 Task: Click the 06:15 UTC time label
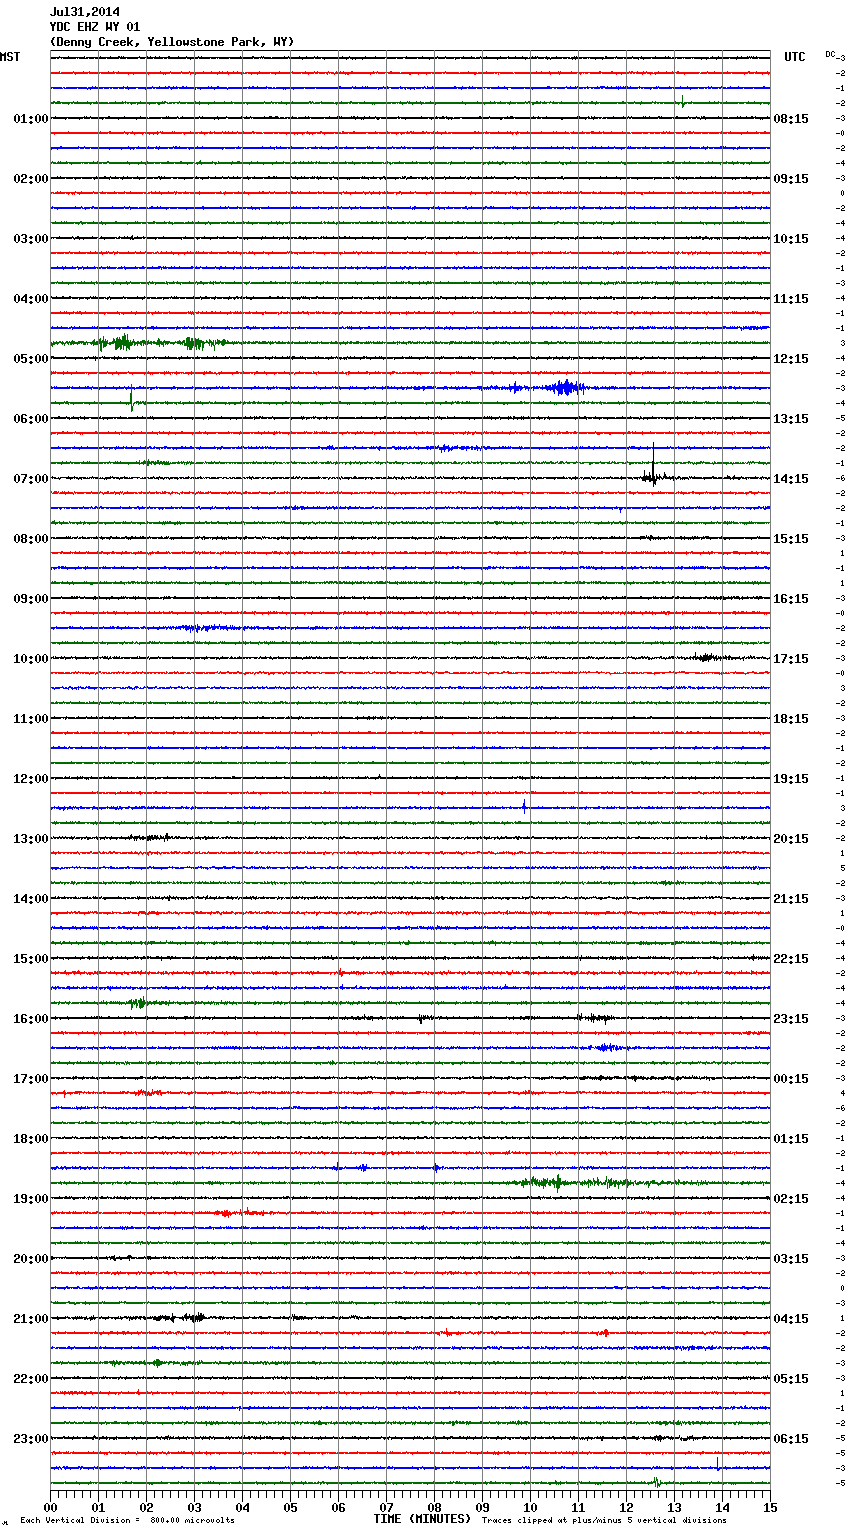791,1439
